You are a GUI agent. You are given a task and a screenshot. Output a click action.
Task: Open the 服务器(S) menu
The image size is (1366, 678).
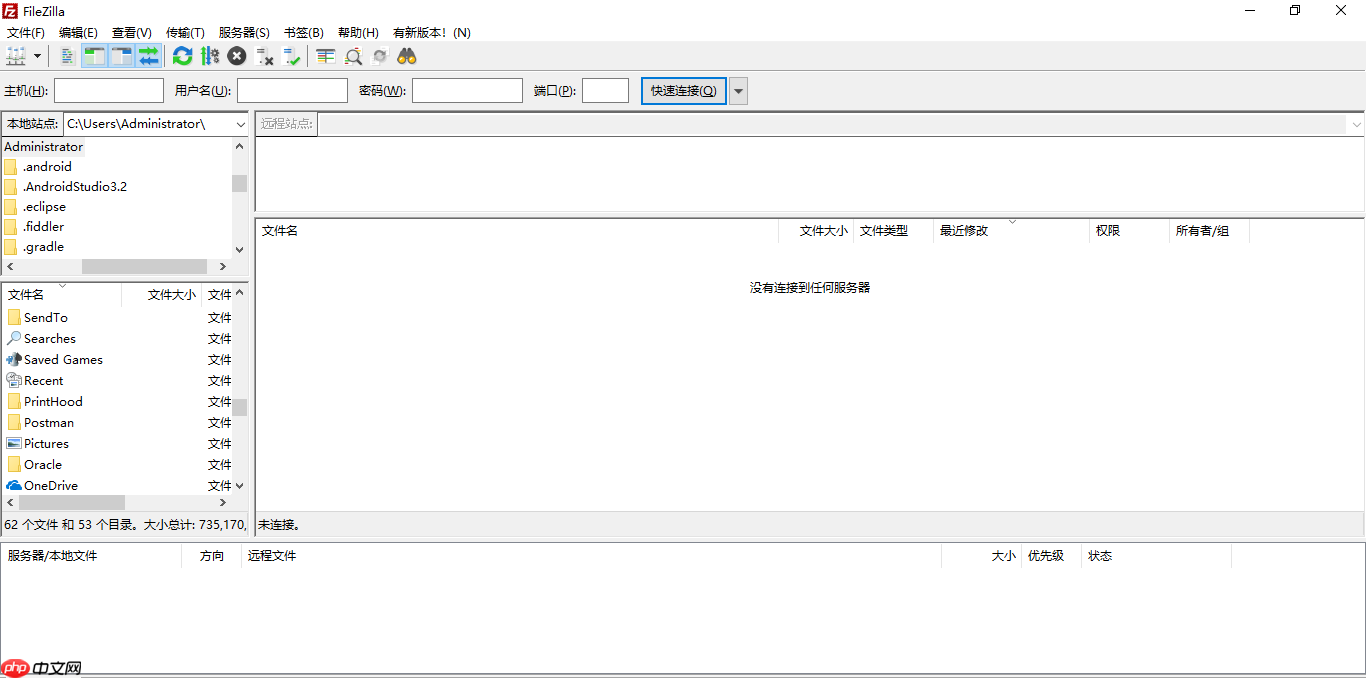click(x=242, y=31)
